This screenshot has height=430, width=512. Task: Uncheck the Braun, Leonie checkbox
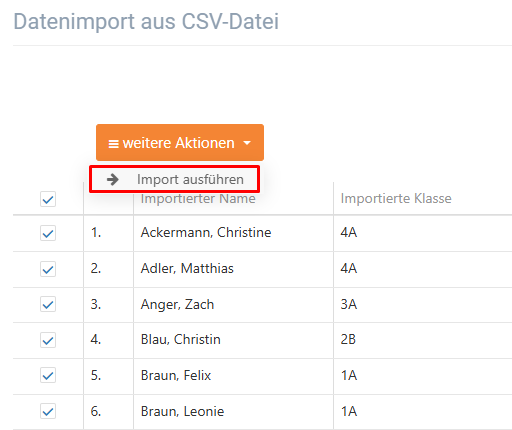pyautogui.click(x=48, y=411)
